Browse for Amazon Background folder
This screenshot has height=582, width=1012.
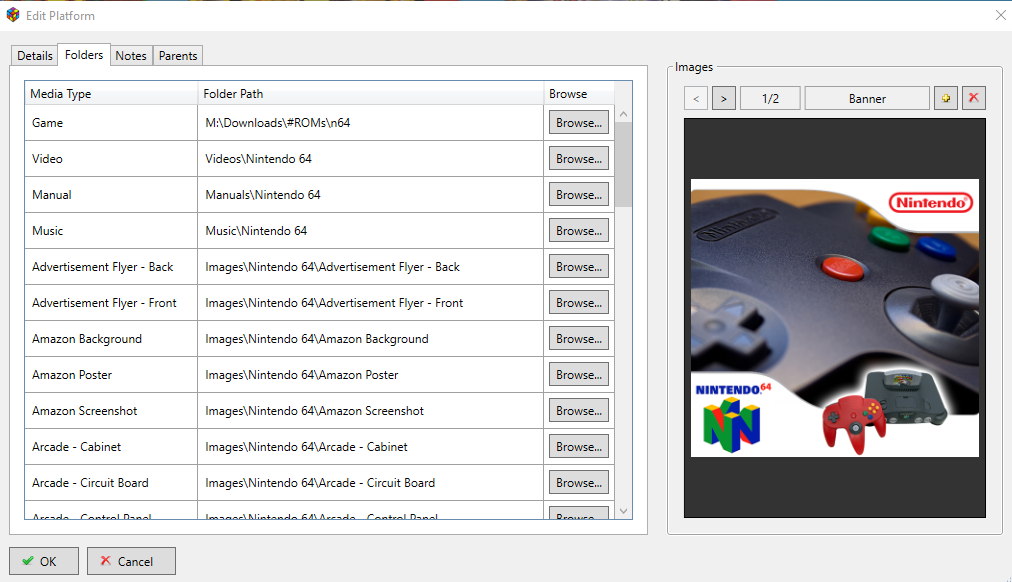click(579, 339)
